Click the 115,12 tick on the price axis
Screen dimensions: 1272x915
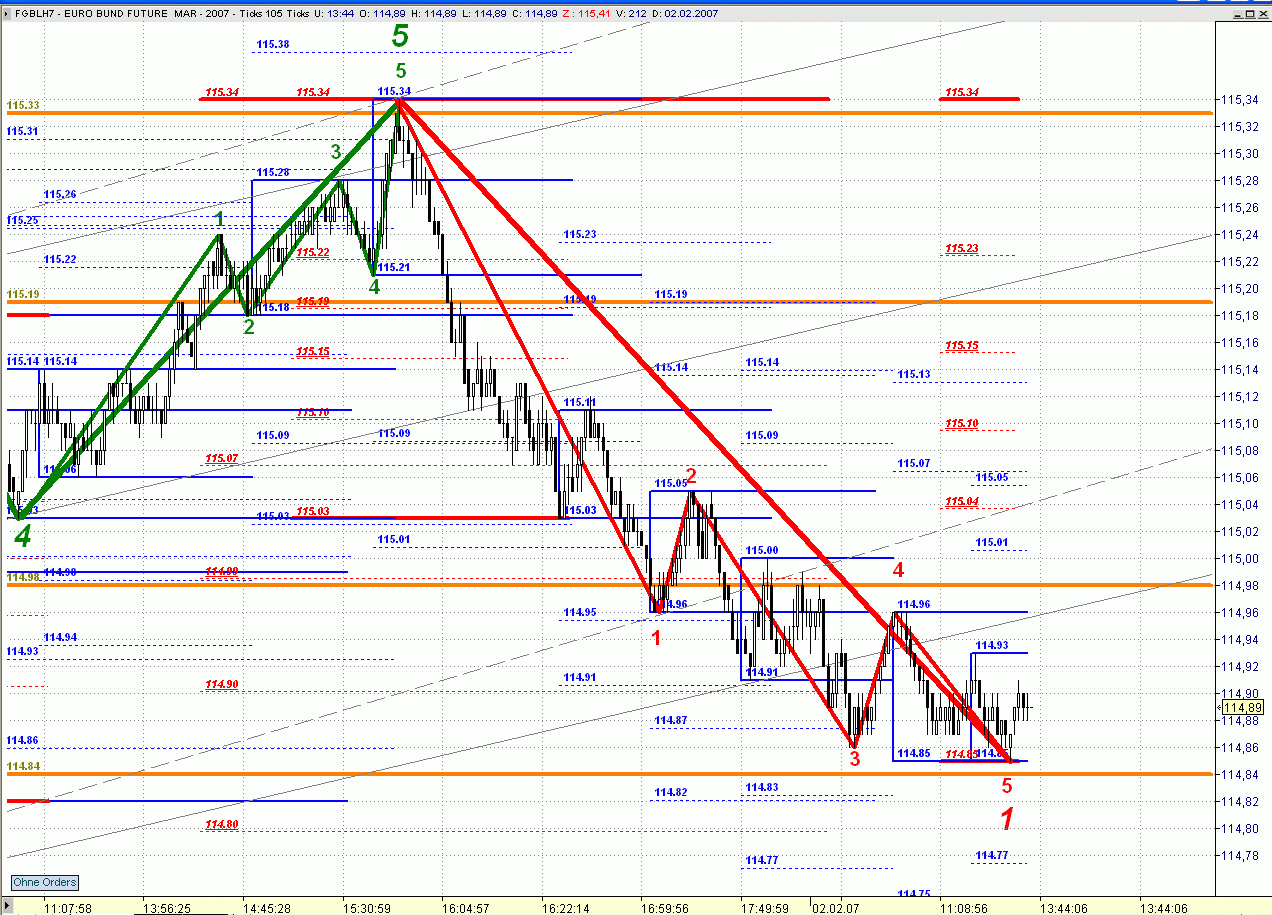[x=1239, y=397]
